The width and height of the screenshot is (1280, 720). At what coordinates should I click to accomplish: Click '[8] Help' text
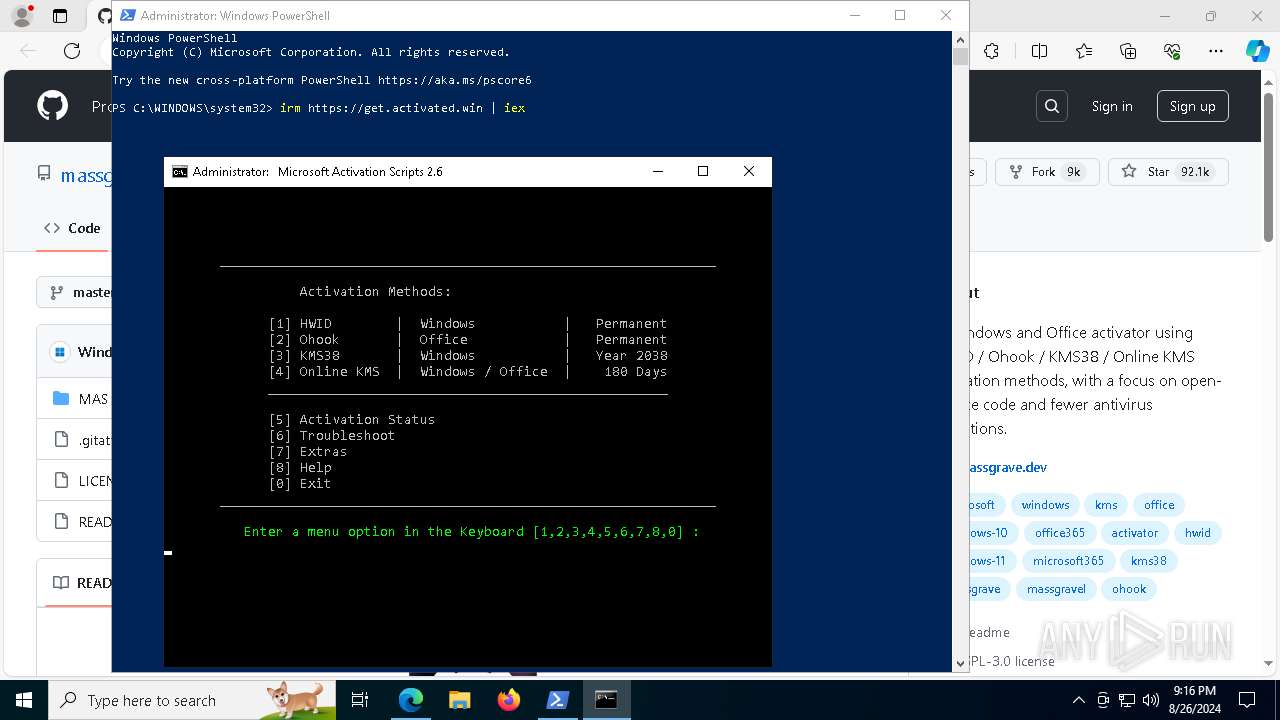pos(299,467)
